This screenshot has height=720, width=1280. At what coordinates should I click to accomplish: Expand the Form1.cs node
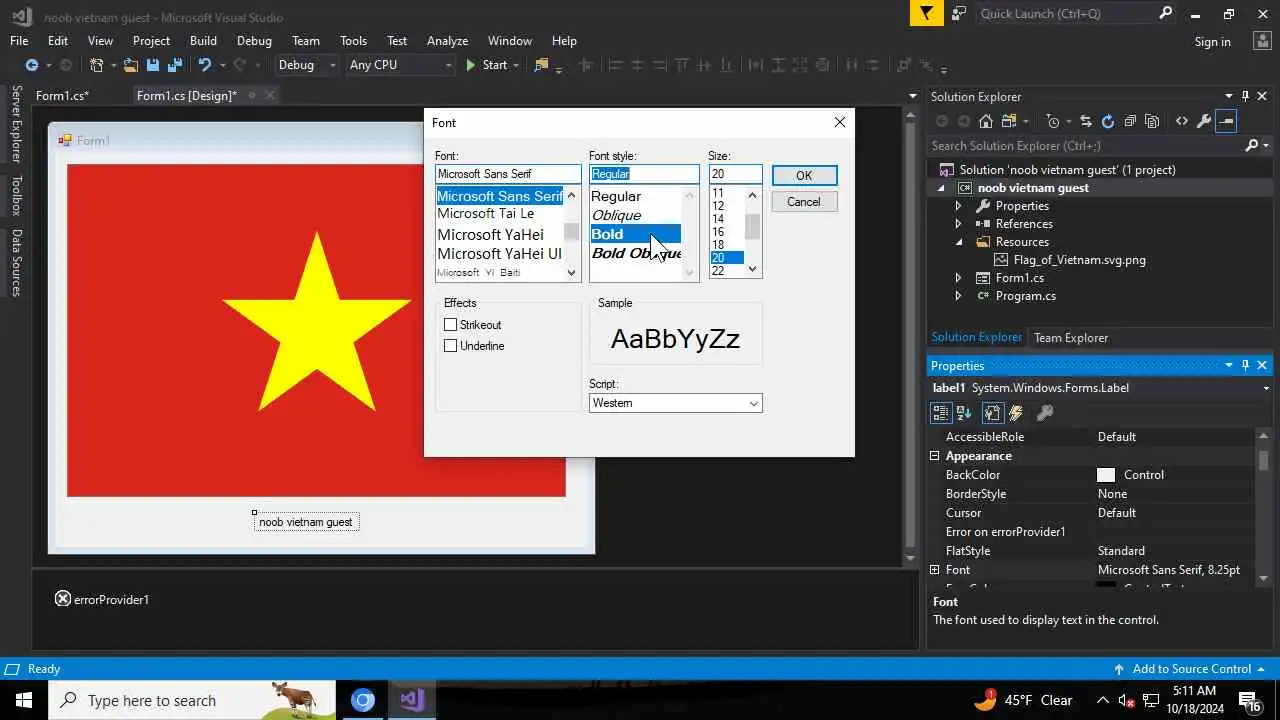[x=958, y=278]
